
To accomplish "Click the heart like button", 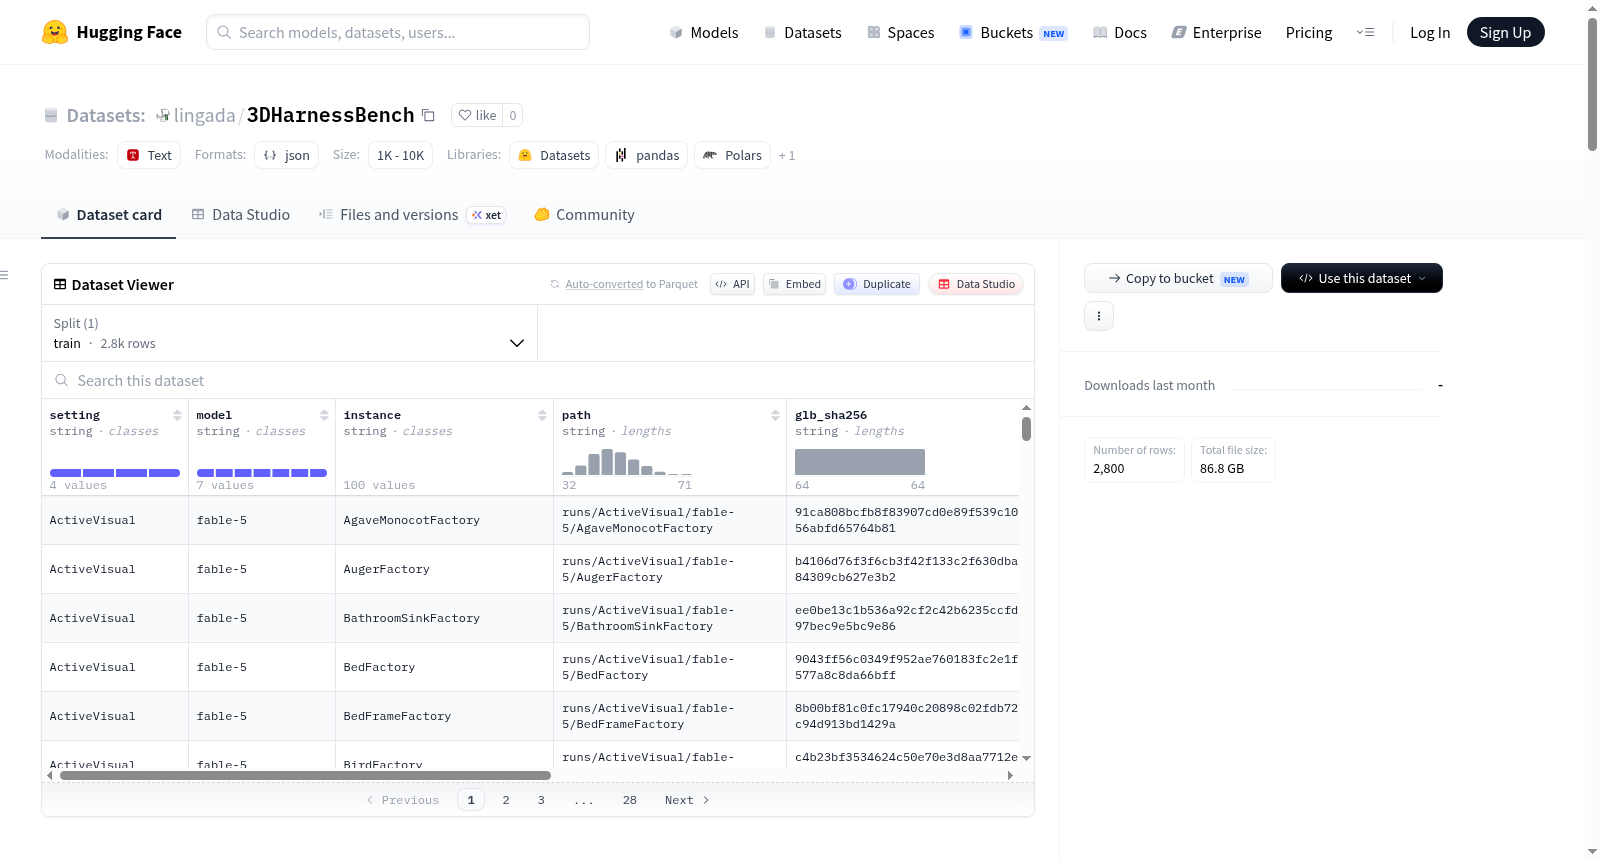I will (x=477, y=115).
